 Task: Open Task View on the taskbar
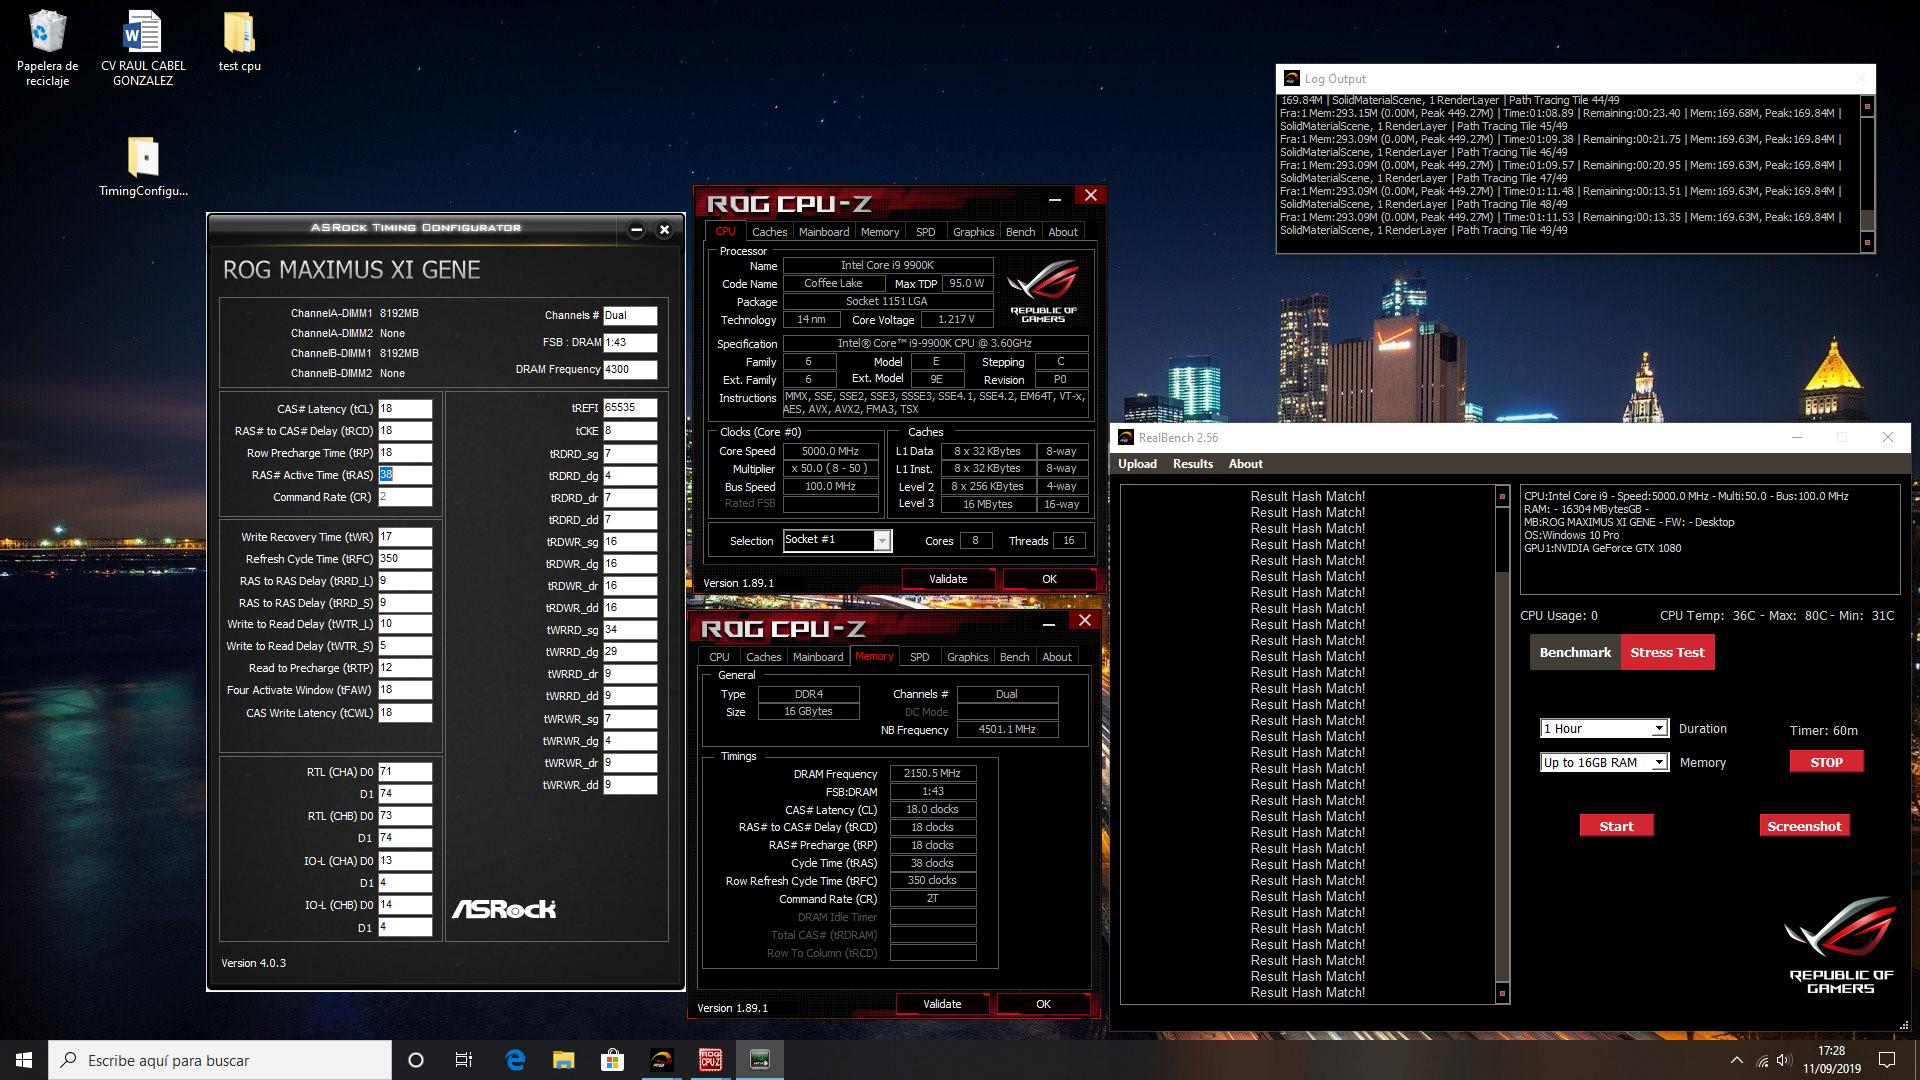tap(463, 1060)
